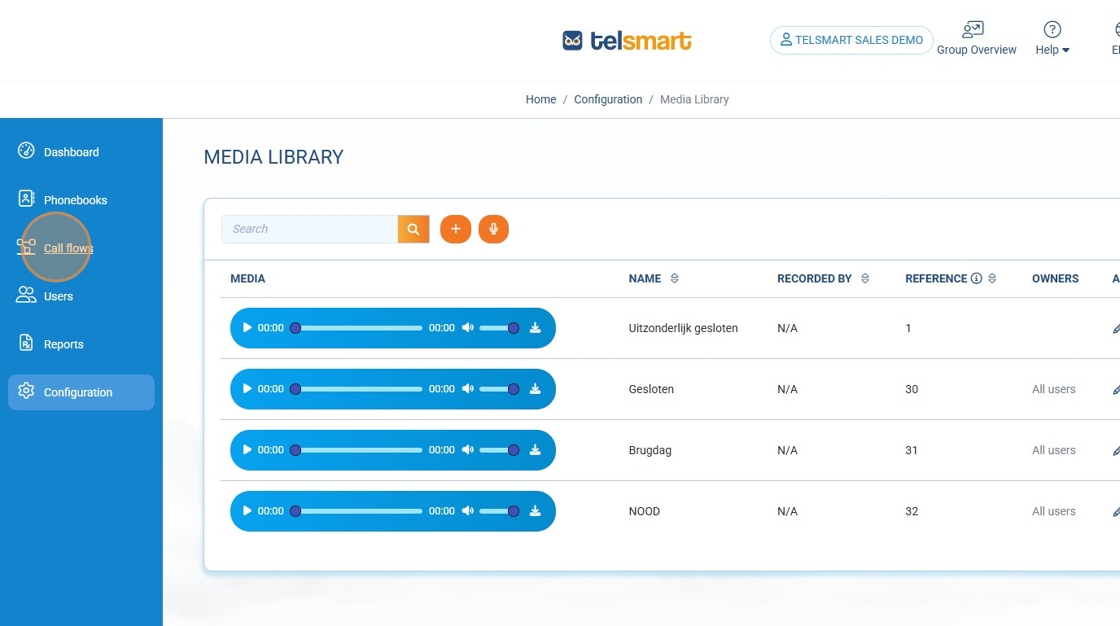
Task: Mute the Brugdag audio player
Action: point(467,450)
